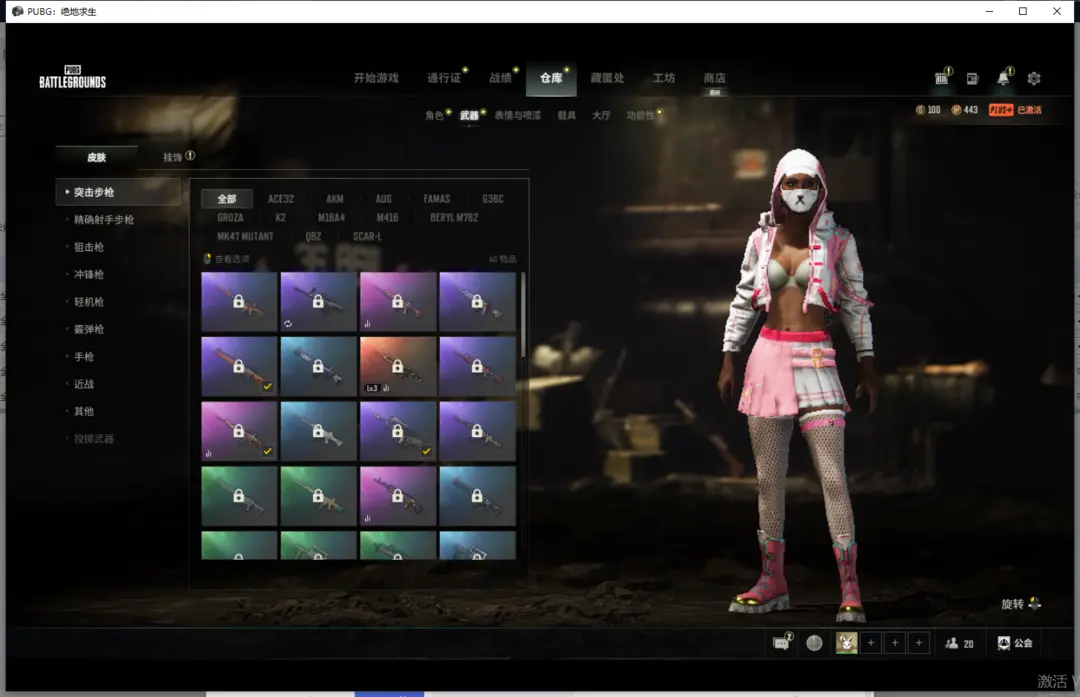Filter skins by BERYL M762

(454, 218)
